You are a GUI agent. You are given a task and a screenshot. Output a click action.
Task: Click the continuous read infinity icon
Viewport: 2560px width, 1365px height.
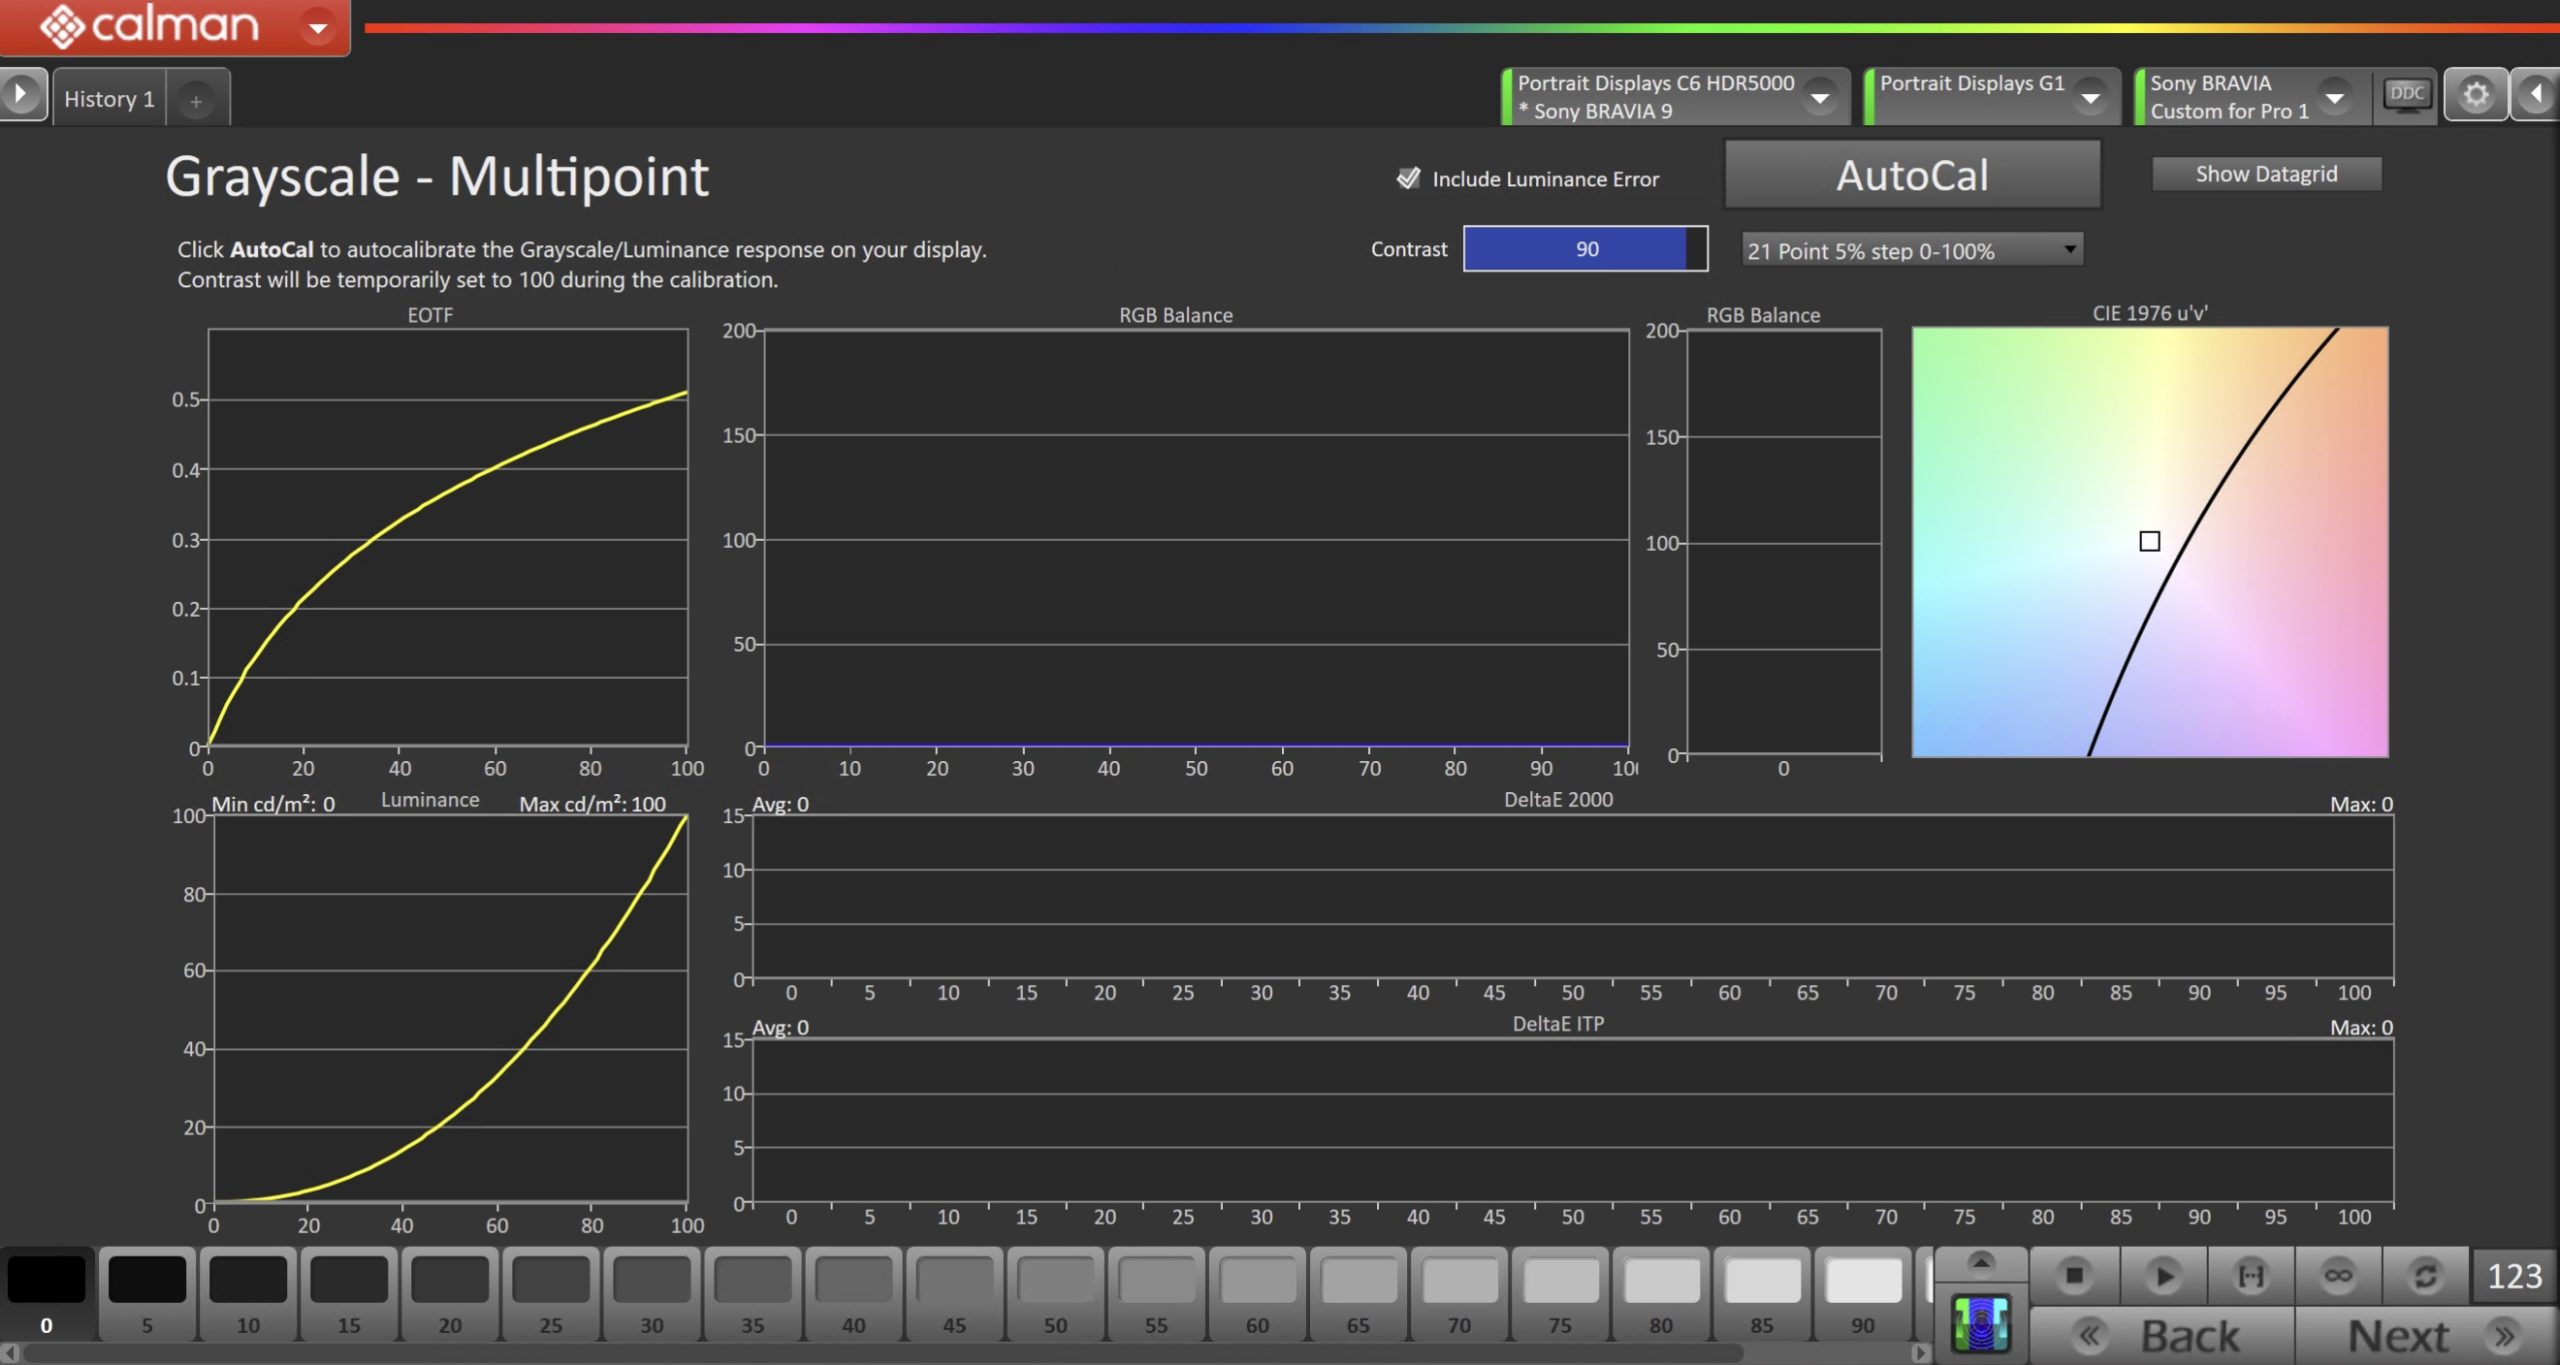[2338, 1276]
